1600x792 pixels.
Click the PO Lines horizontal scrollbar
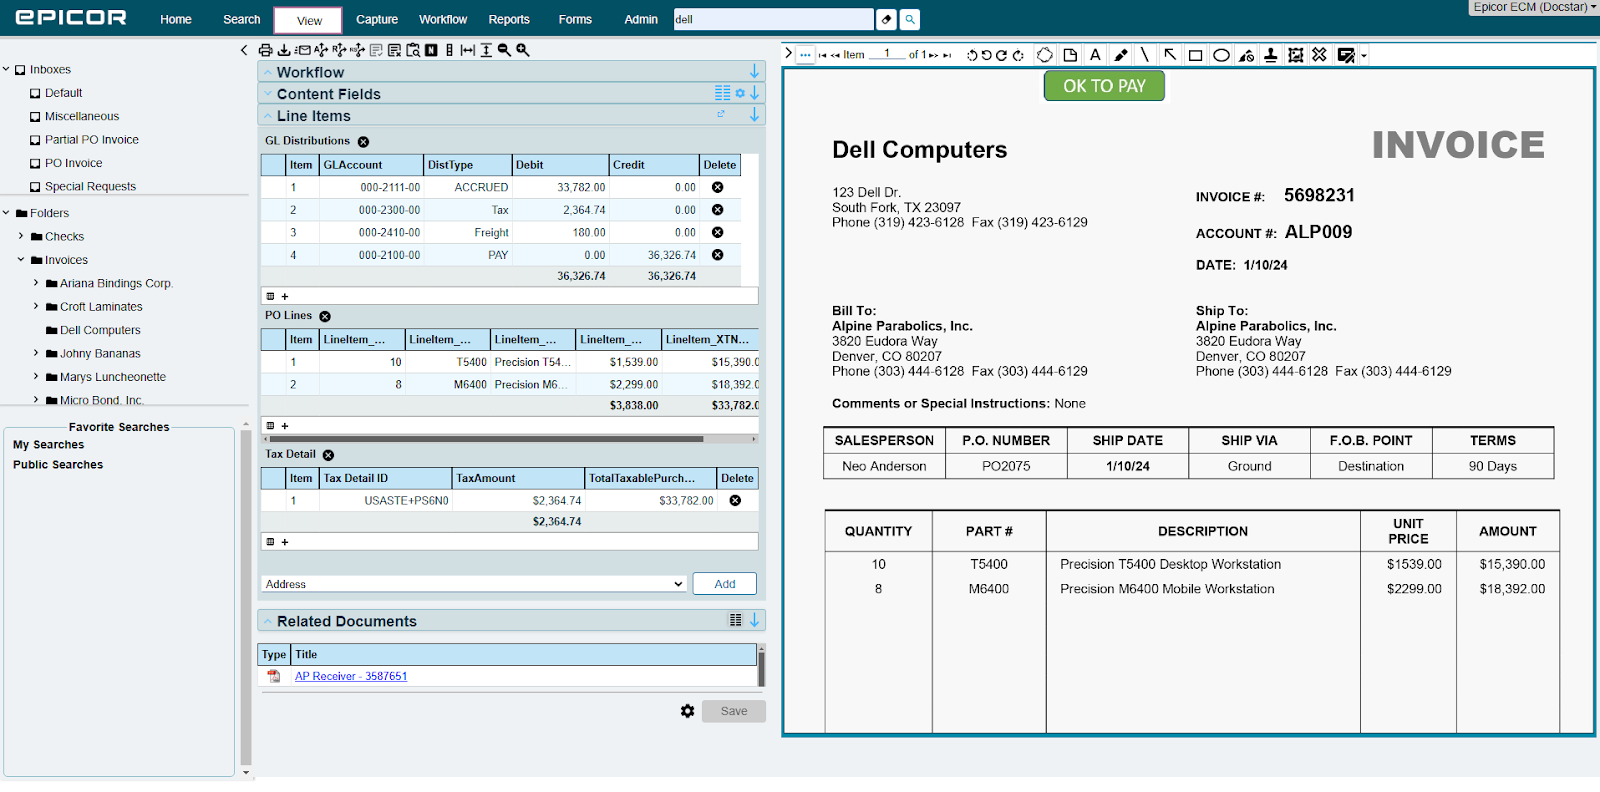point(484,439)
